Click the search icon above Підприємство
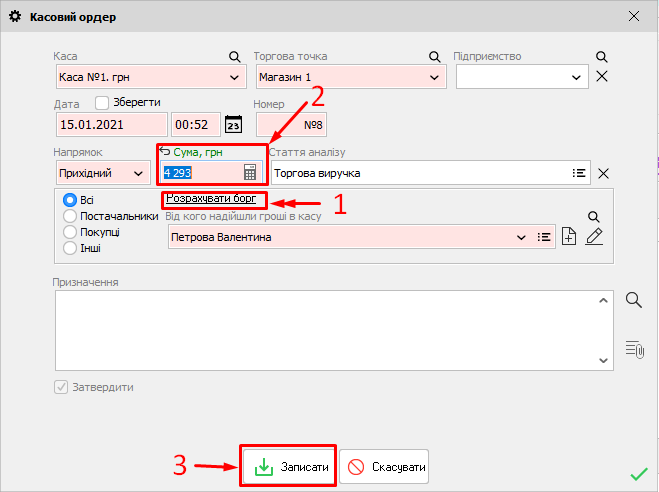Image resolution: width=659 pixels, height=492 pixels. [x=602, y=57]
